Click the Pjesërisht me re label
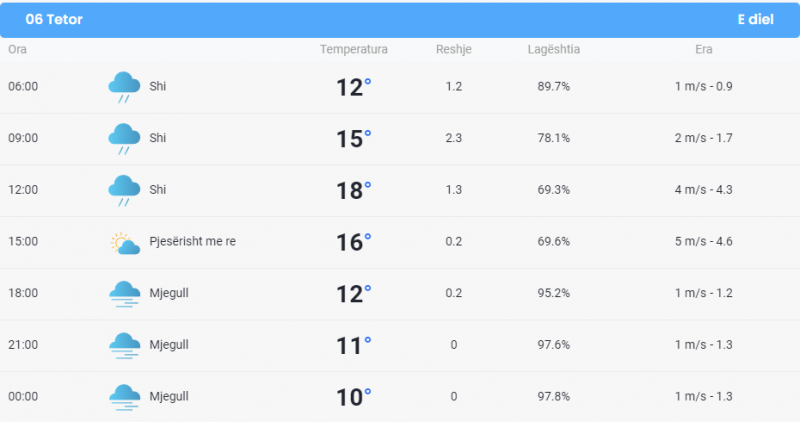Viewport: 800px width, 422px height. pyautogui.click(x=192, y=241)
